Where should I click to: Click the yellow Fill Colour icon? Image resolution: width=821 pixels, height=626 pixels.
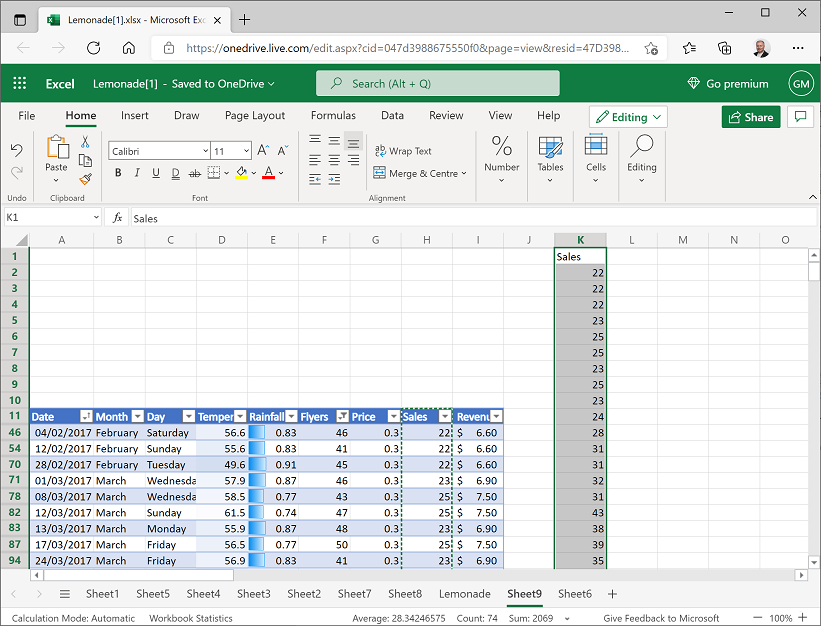[x=240, y=172]
